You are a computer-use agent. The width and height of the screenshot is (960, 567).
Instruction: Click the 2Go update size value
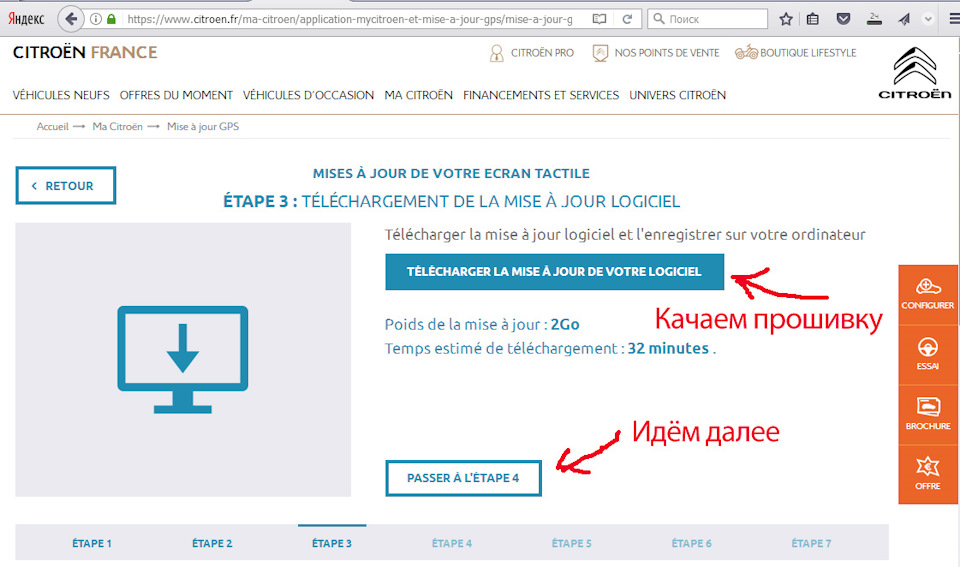(x=564, y=325)
